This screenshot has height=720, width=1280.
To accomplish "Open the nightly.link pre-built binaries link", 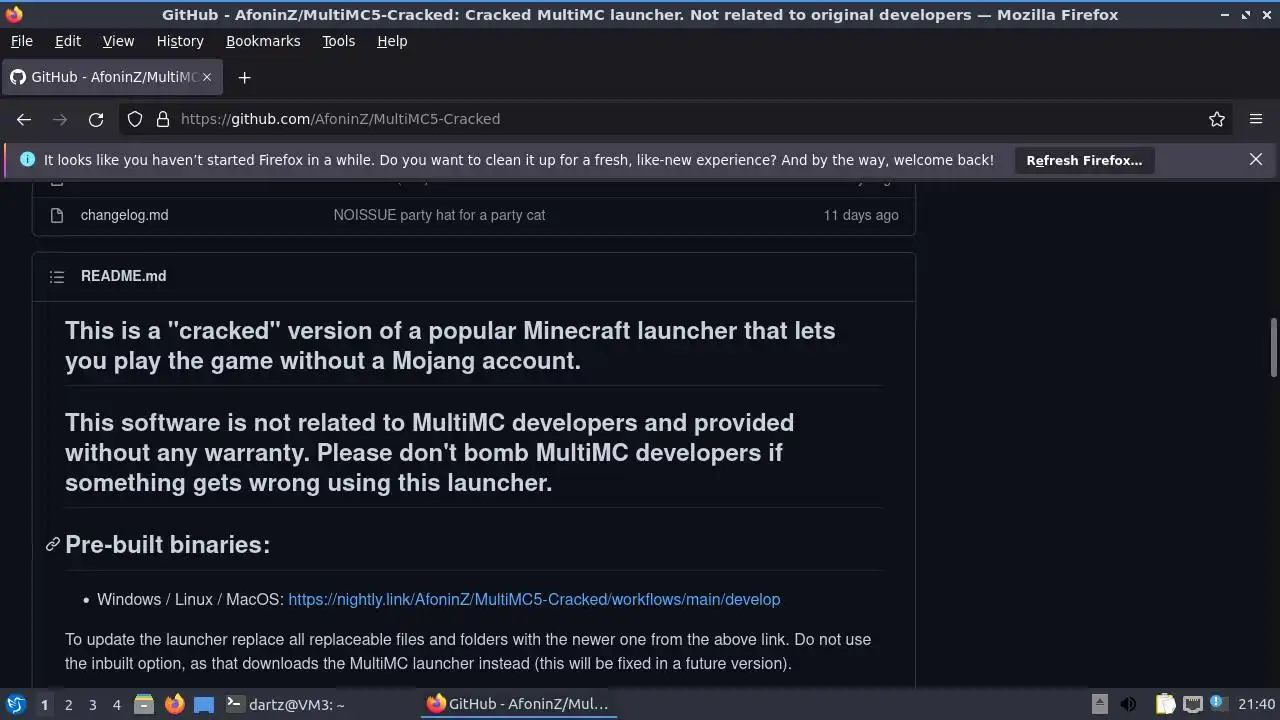I will 534,600.
